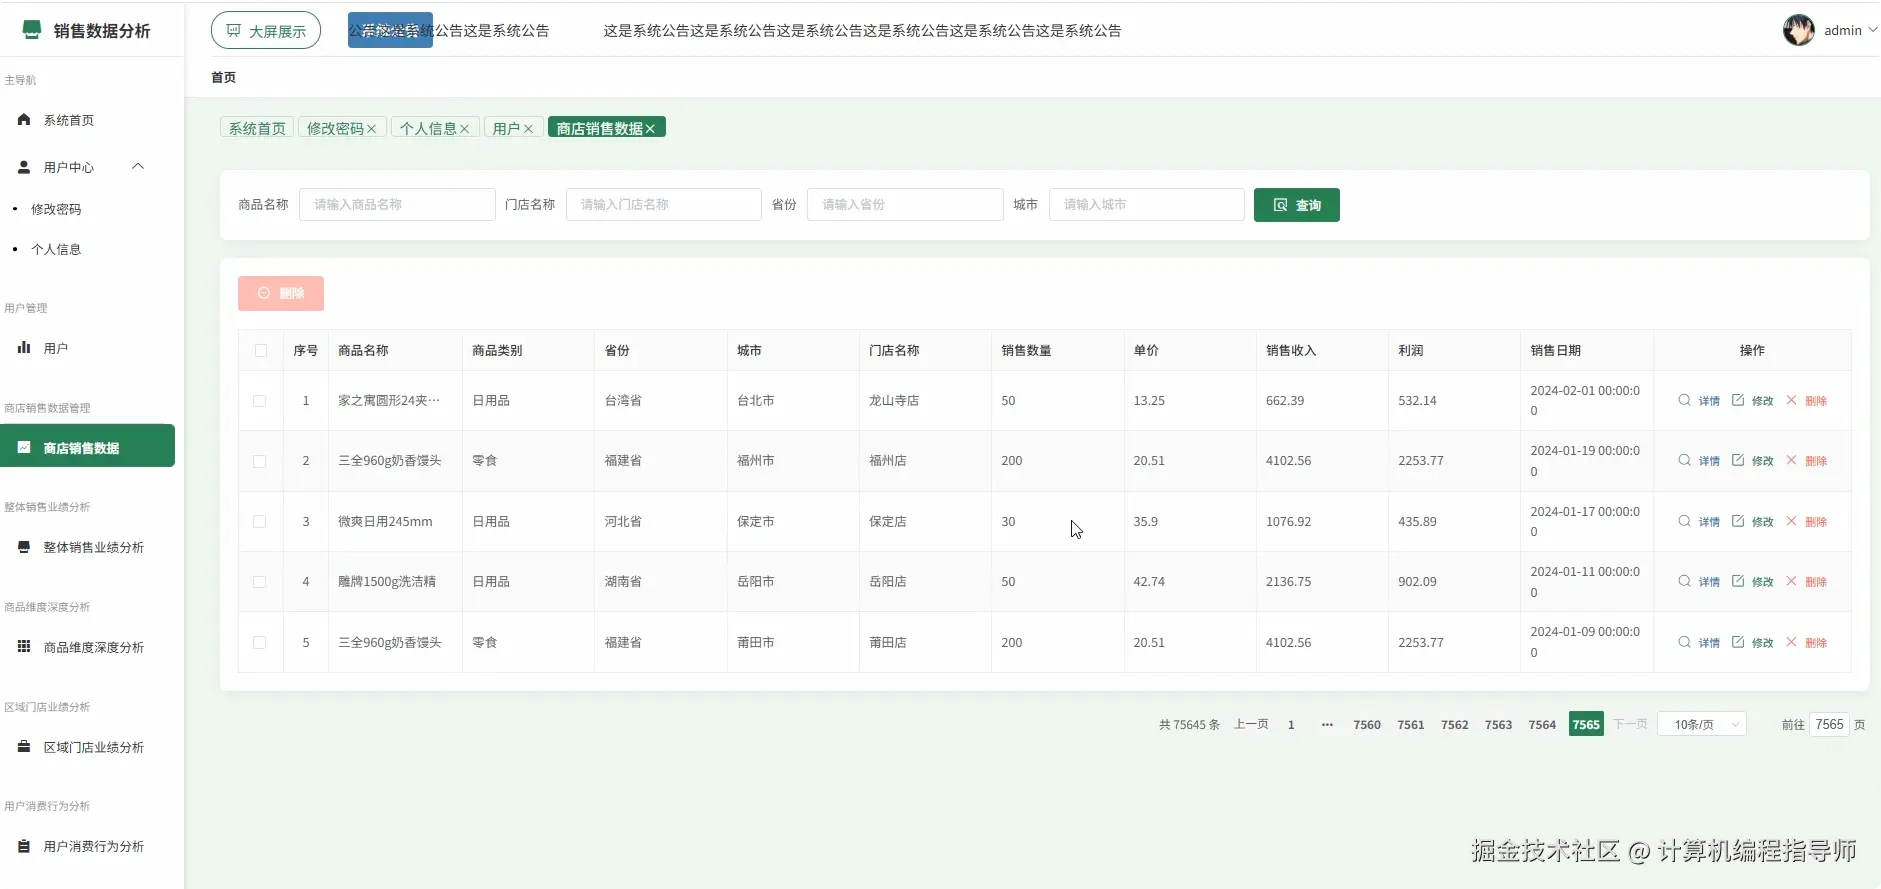Screen dimensions: 1881x889
Task: Click the person icon beside 用户中心
Action: pyautogui.click(x=24, y=167)
